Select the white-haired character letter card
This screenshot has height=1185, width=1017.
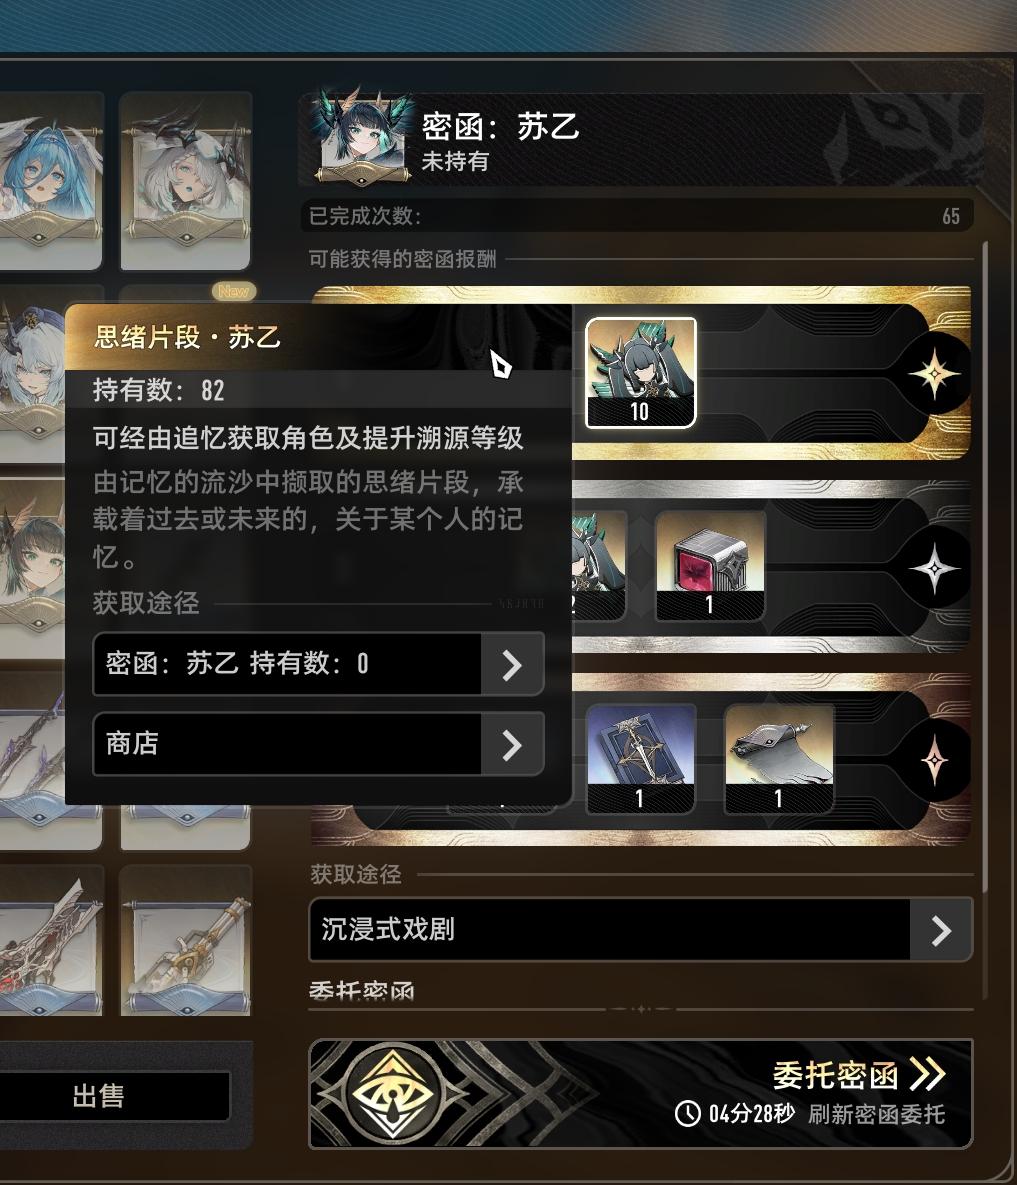pos(186,181)
